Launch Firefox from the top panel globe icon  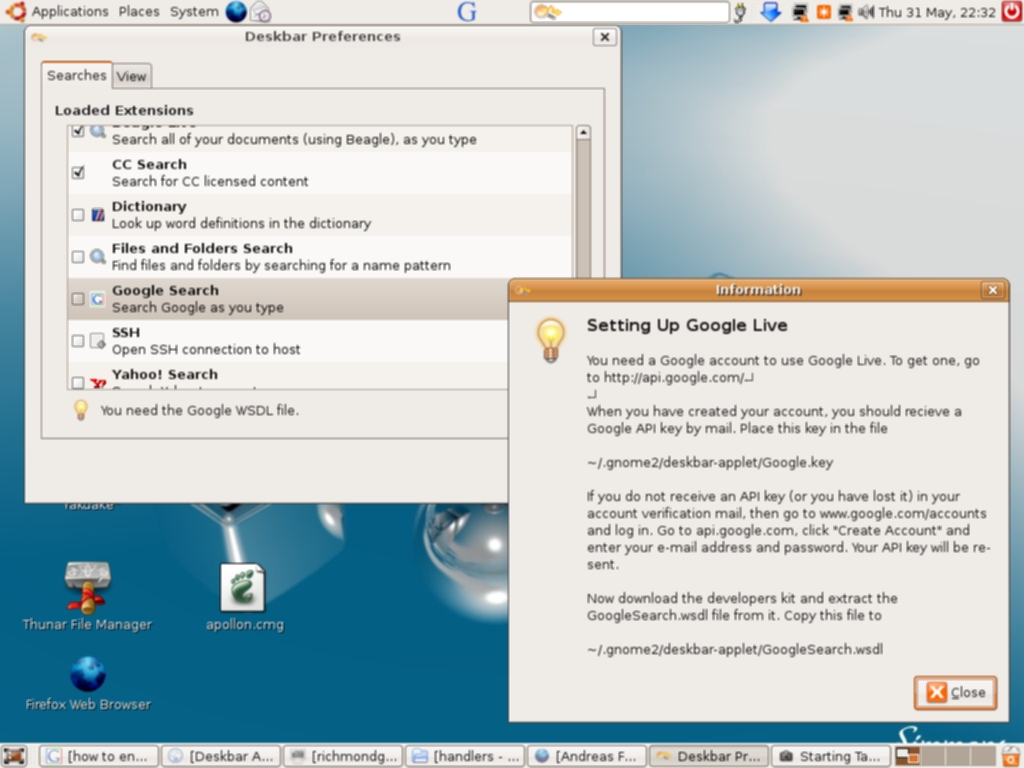tap(236, 12)
